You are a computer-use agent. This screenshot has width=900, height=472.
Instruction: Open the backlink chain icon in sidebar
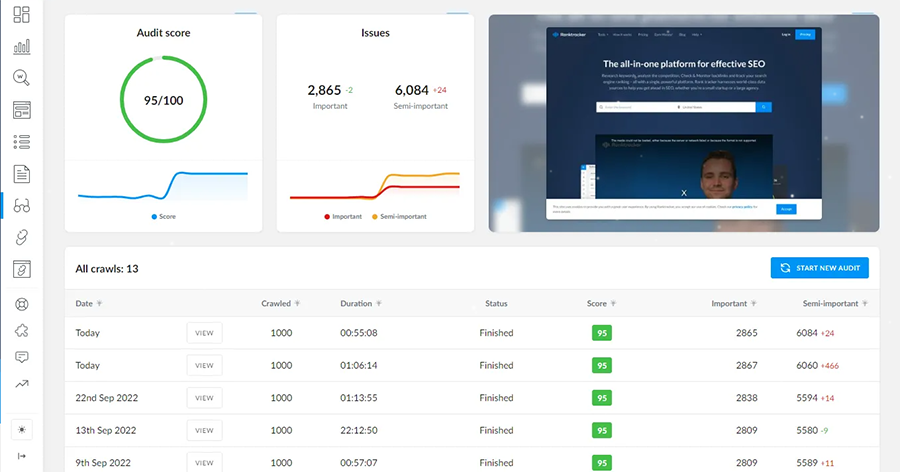coord(21,237)
